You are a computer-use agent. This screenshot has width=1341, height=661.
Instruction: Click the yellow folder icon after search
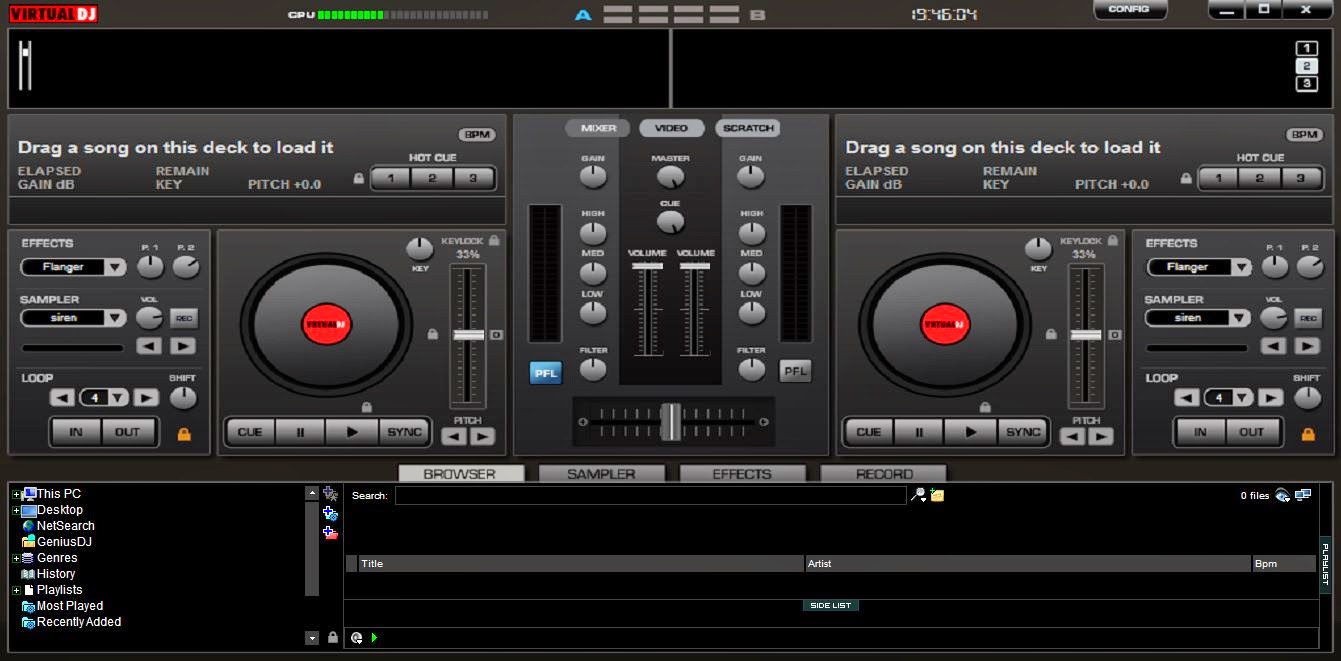coord(938,495)
